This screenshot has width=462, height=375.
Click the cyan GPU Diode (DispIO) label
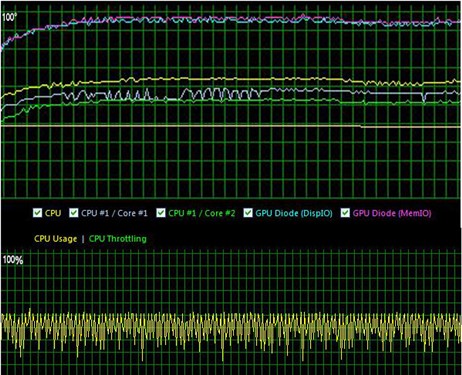click(x=294, y=213)
